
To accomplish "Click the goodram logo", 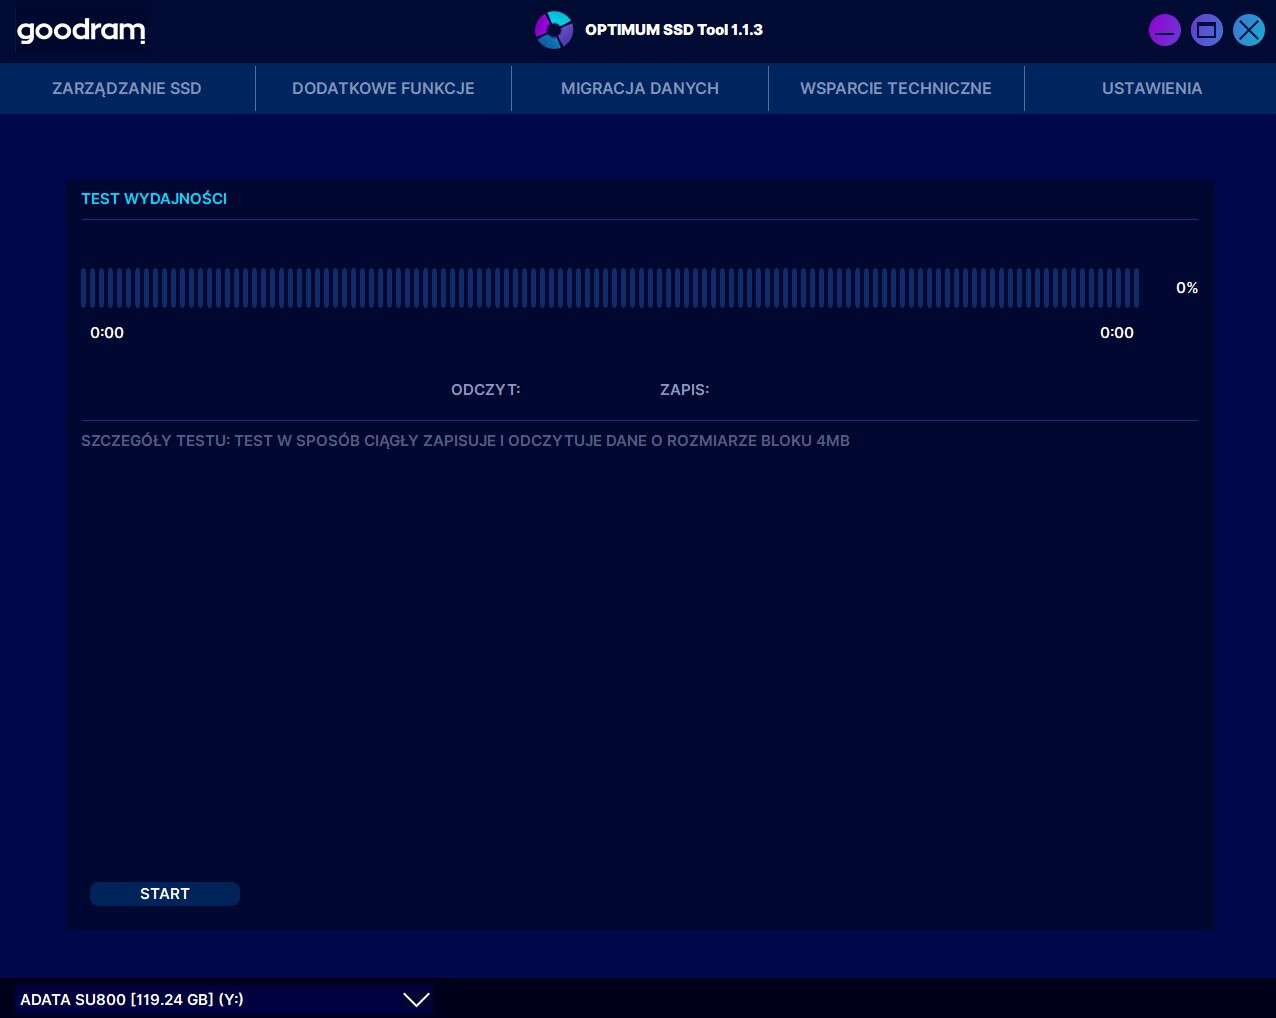I will point(81,31).
